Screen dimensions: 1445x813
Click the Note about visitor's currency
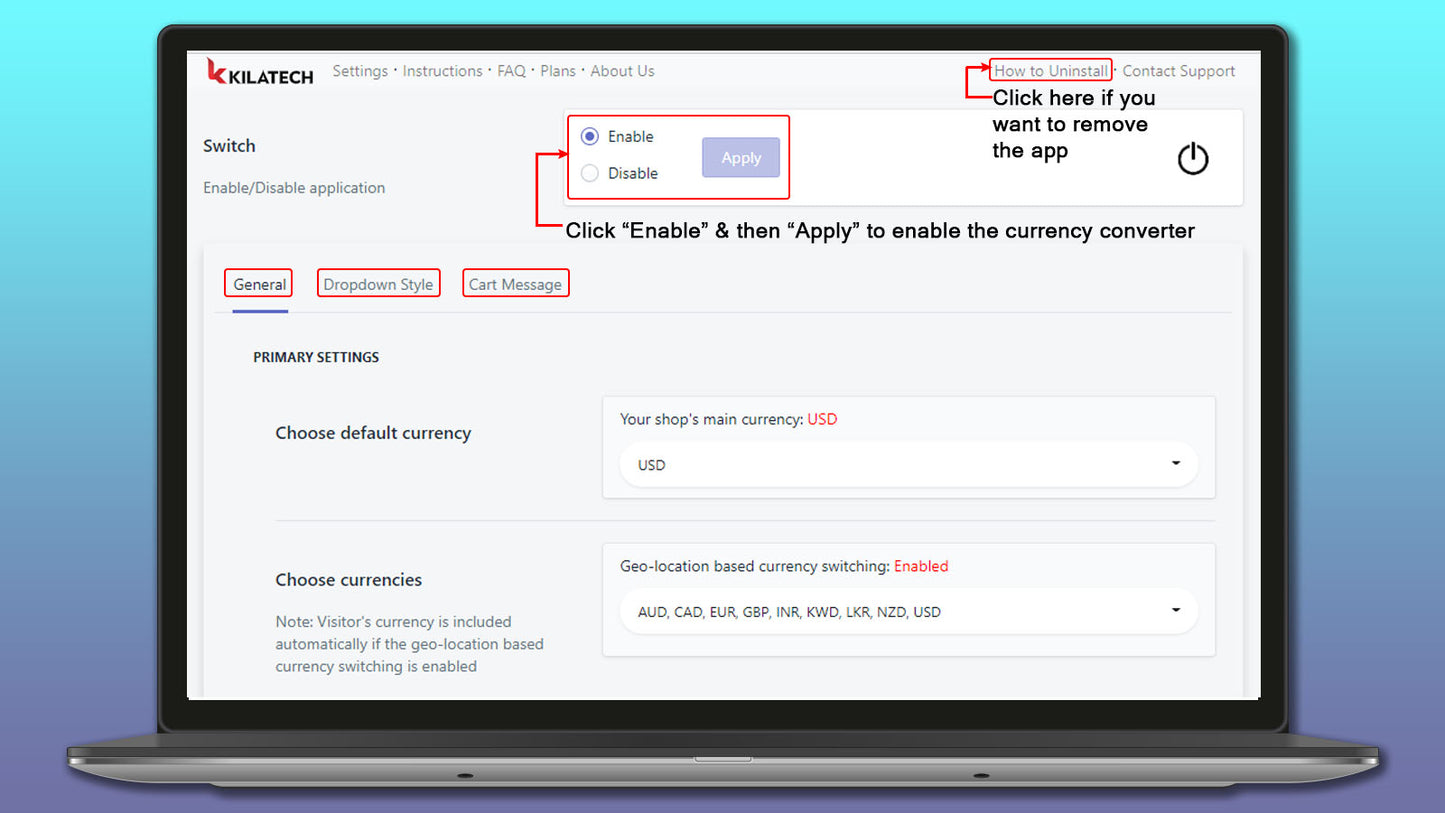[410, 644]
